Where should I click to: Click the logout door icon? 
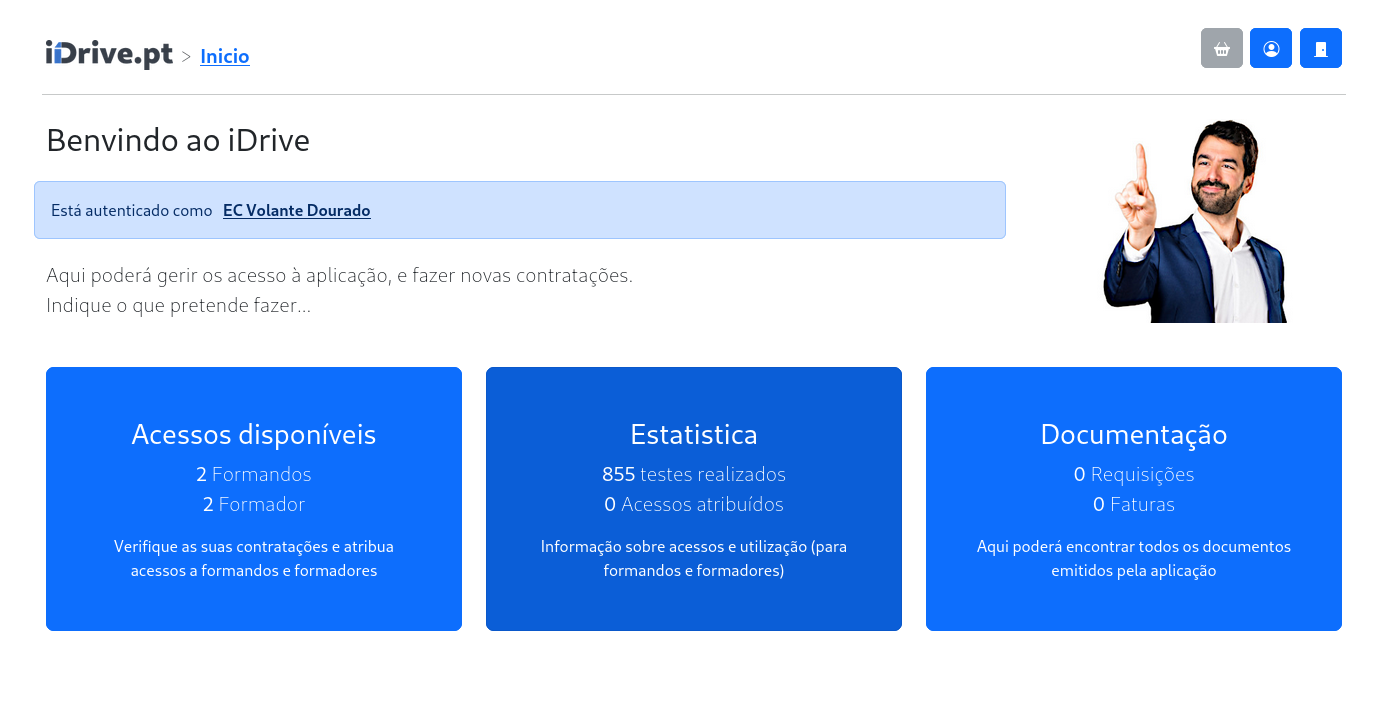click(x=1320, y=48)
